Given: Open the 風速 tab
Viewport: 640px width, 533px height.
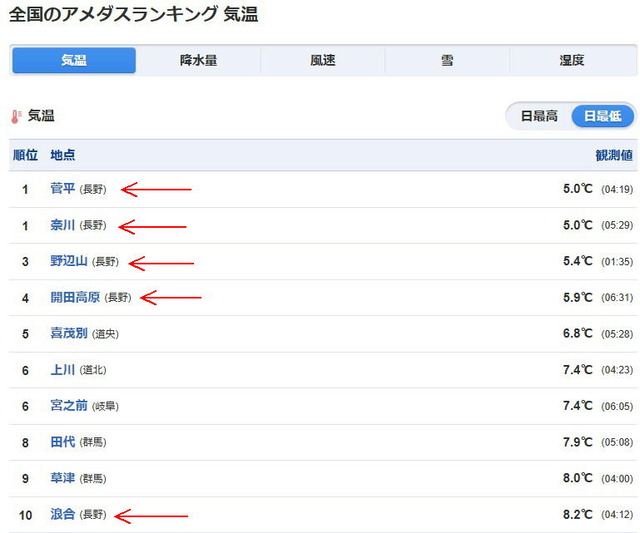Looking at the screenshot, I should pyautogui.click(x=322, y=60).
